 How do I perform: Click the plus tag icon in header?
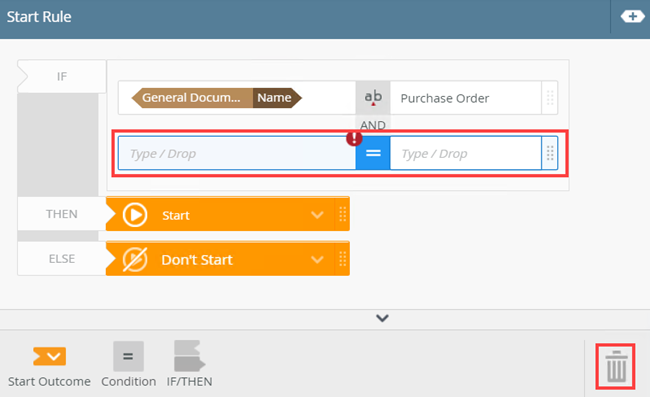click(x=633, y=17)
